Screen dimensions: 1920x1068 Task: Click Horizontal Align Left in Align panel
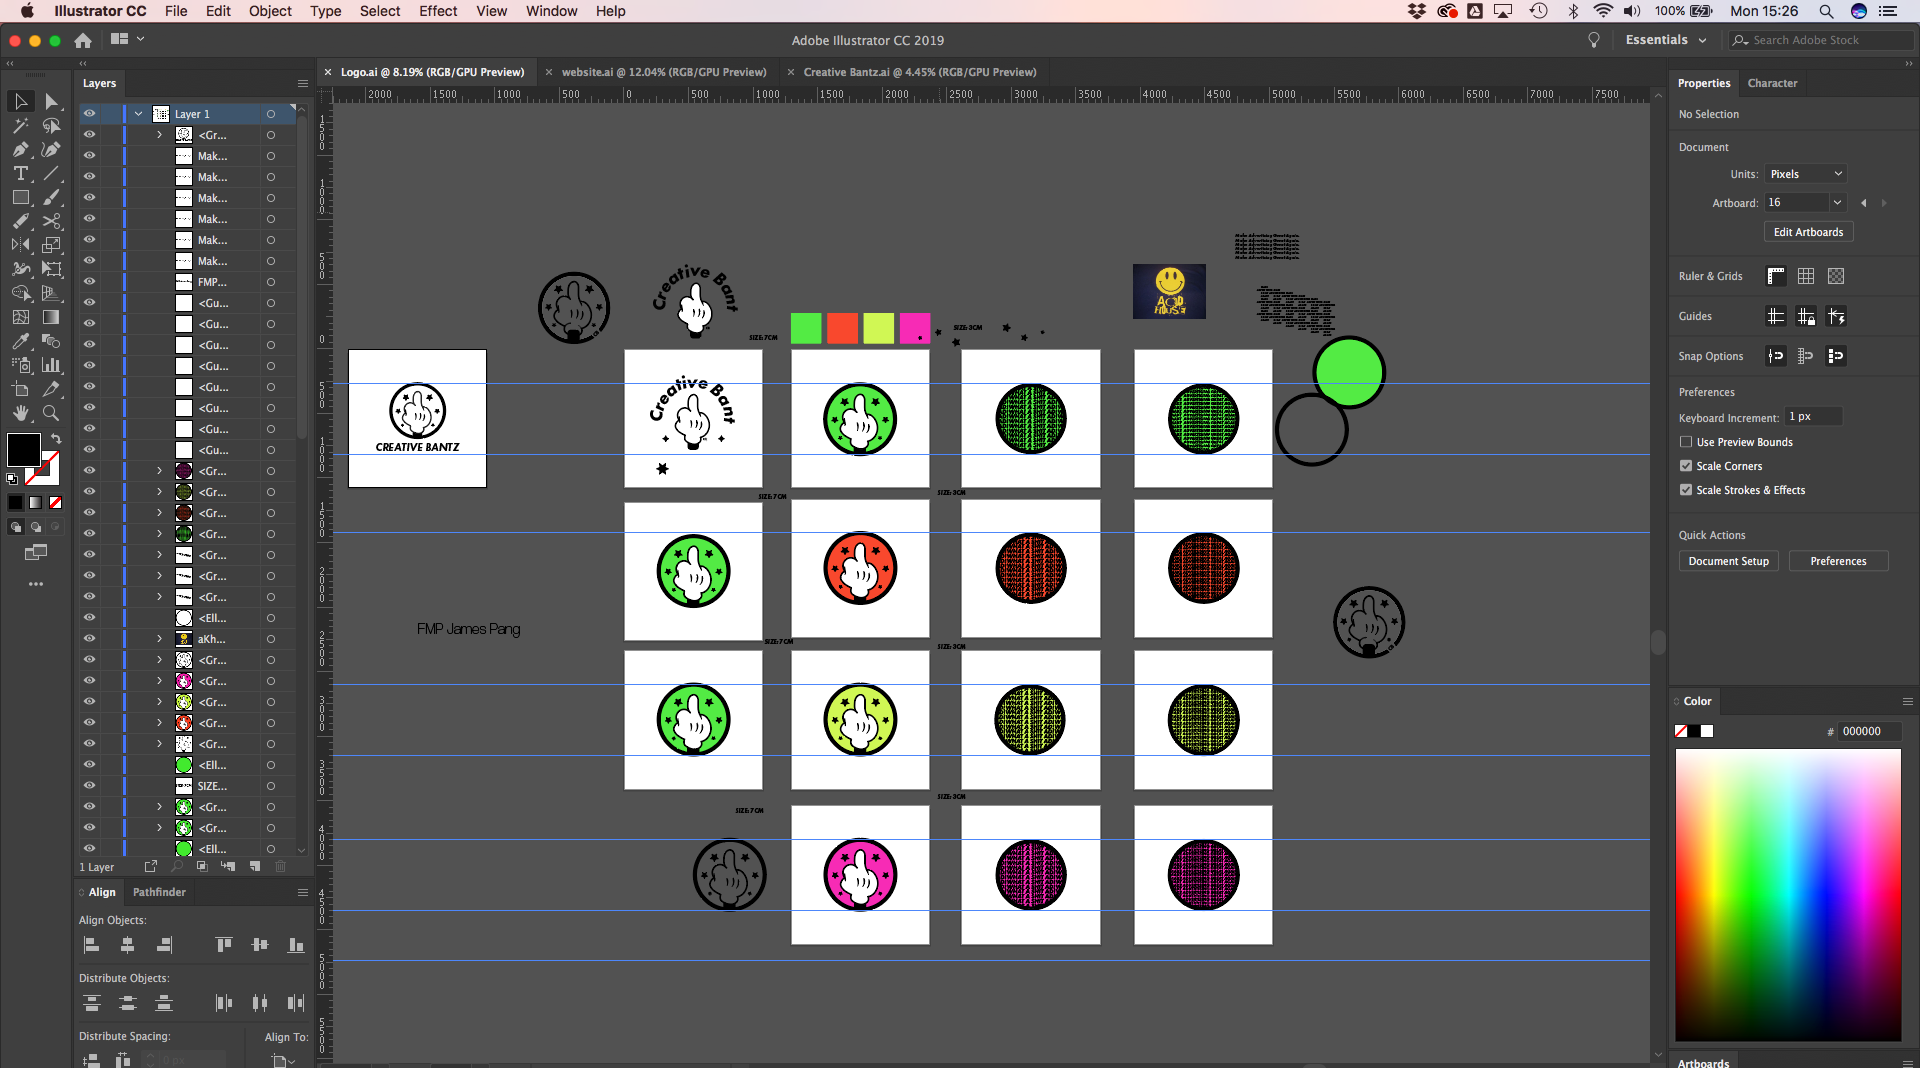point(91,945)
